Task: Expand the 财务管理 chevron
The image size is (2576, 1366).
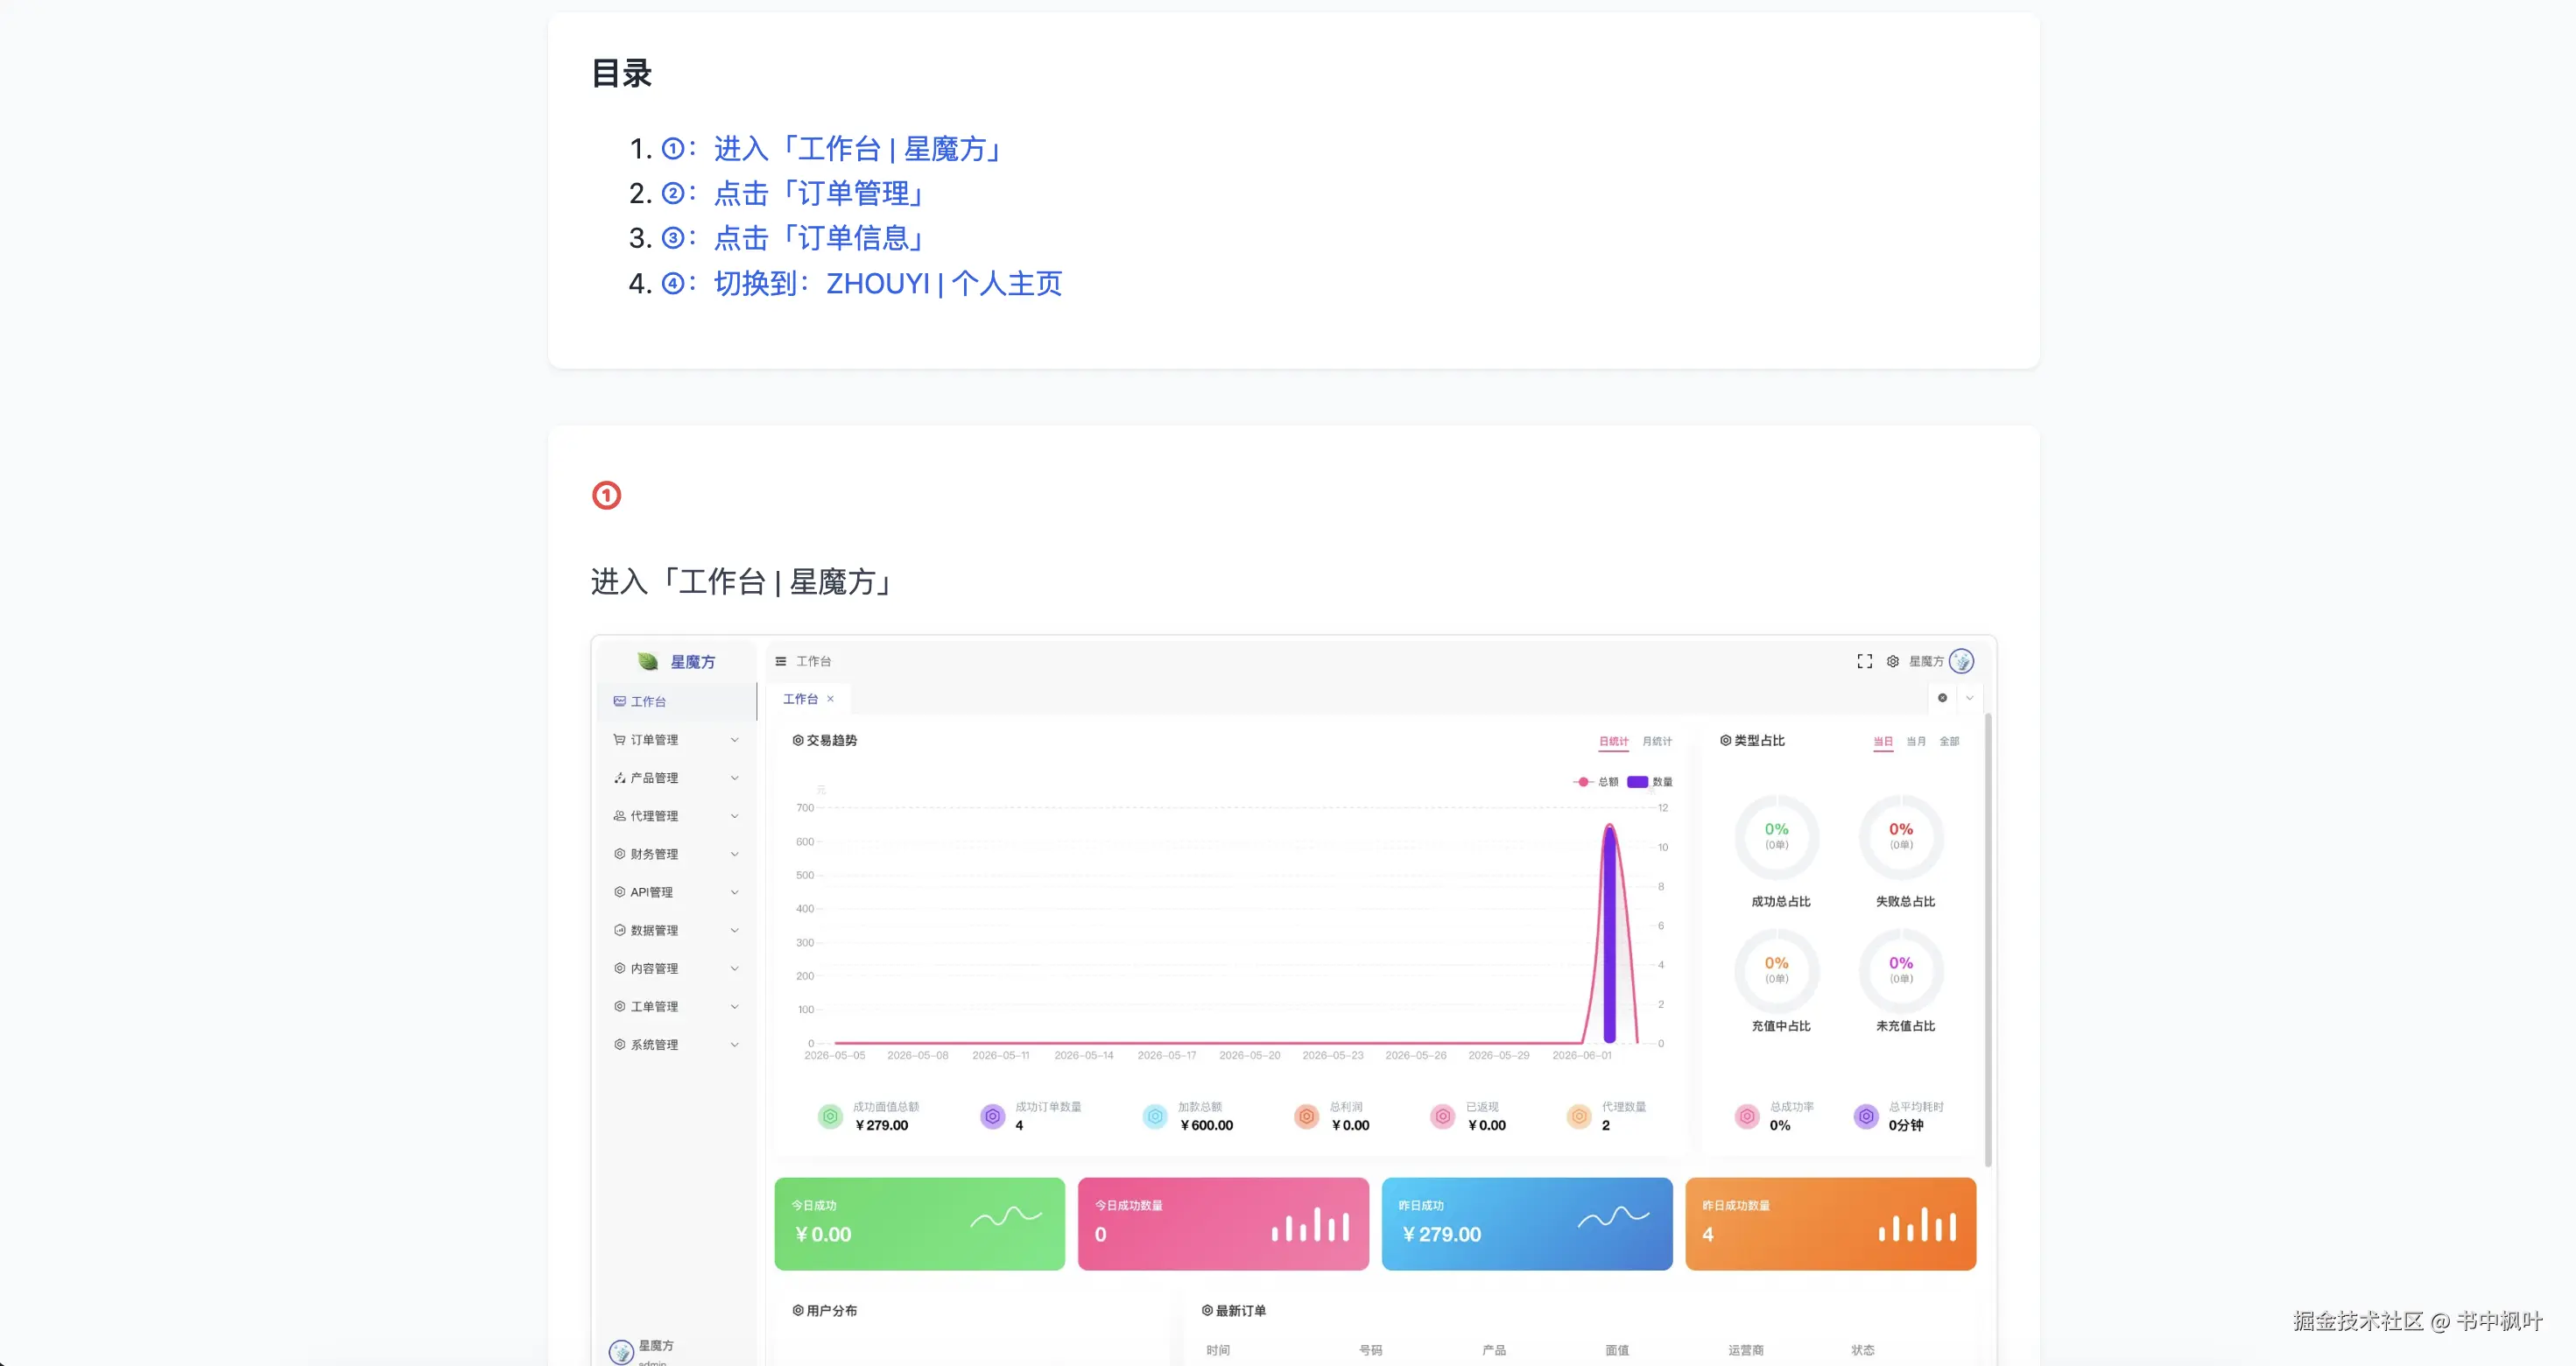Action: (735, 854)
